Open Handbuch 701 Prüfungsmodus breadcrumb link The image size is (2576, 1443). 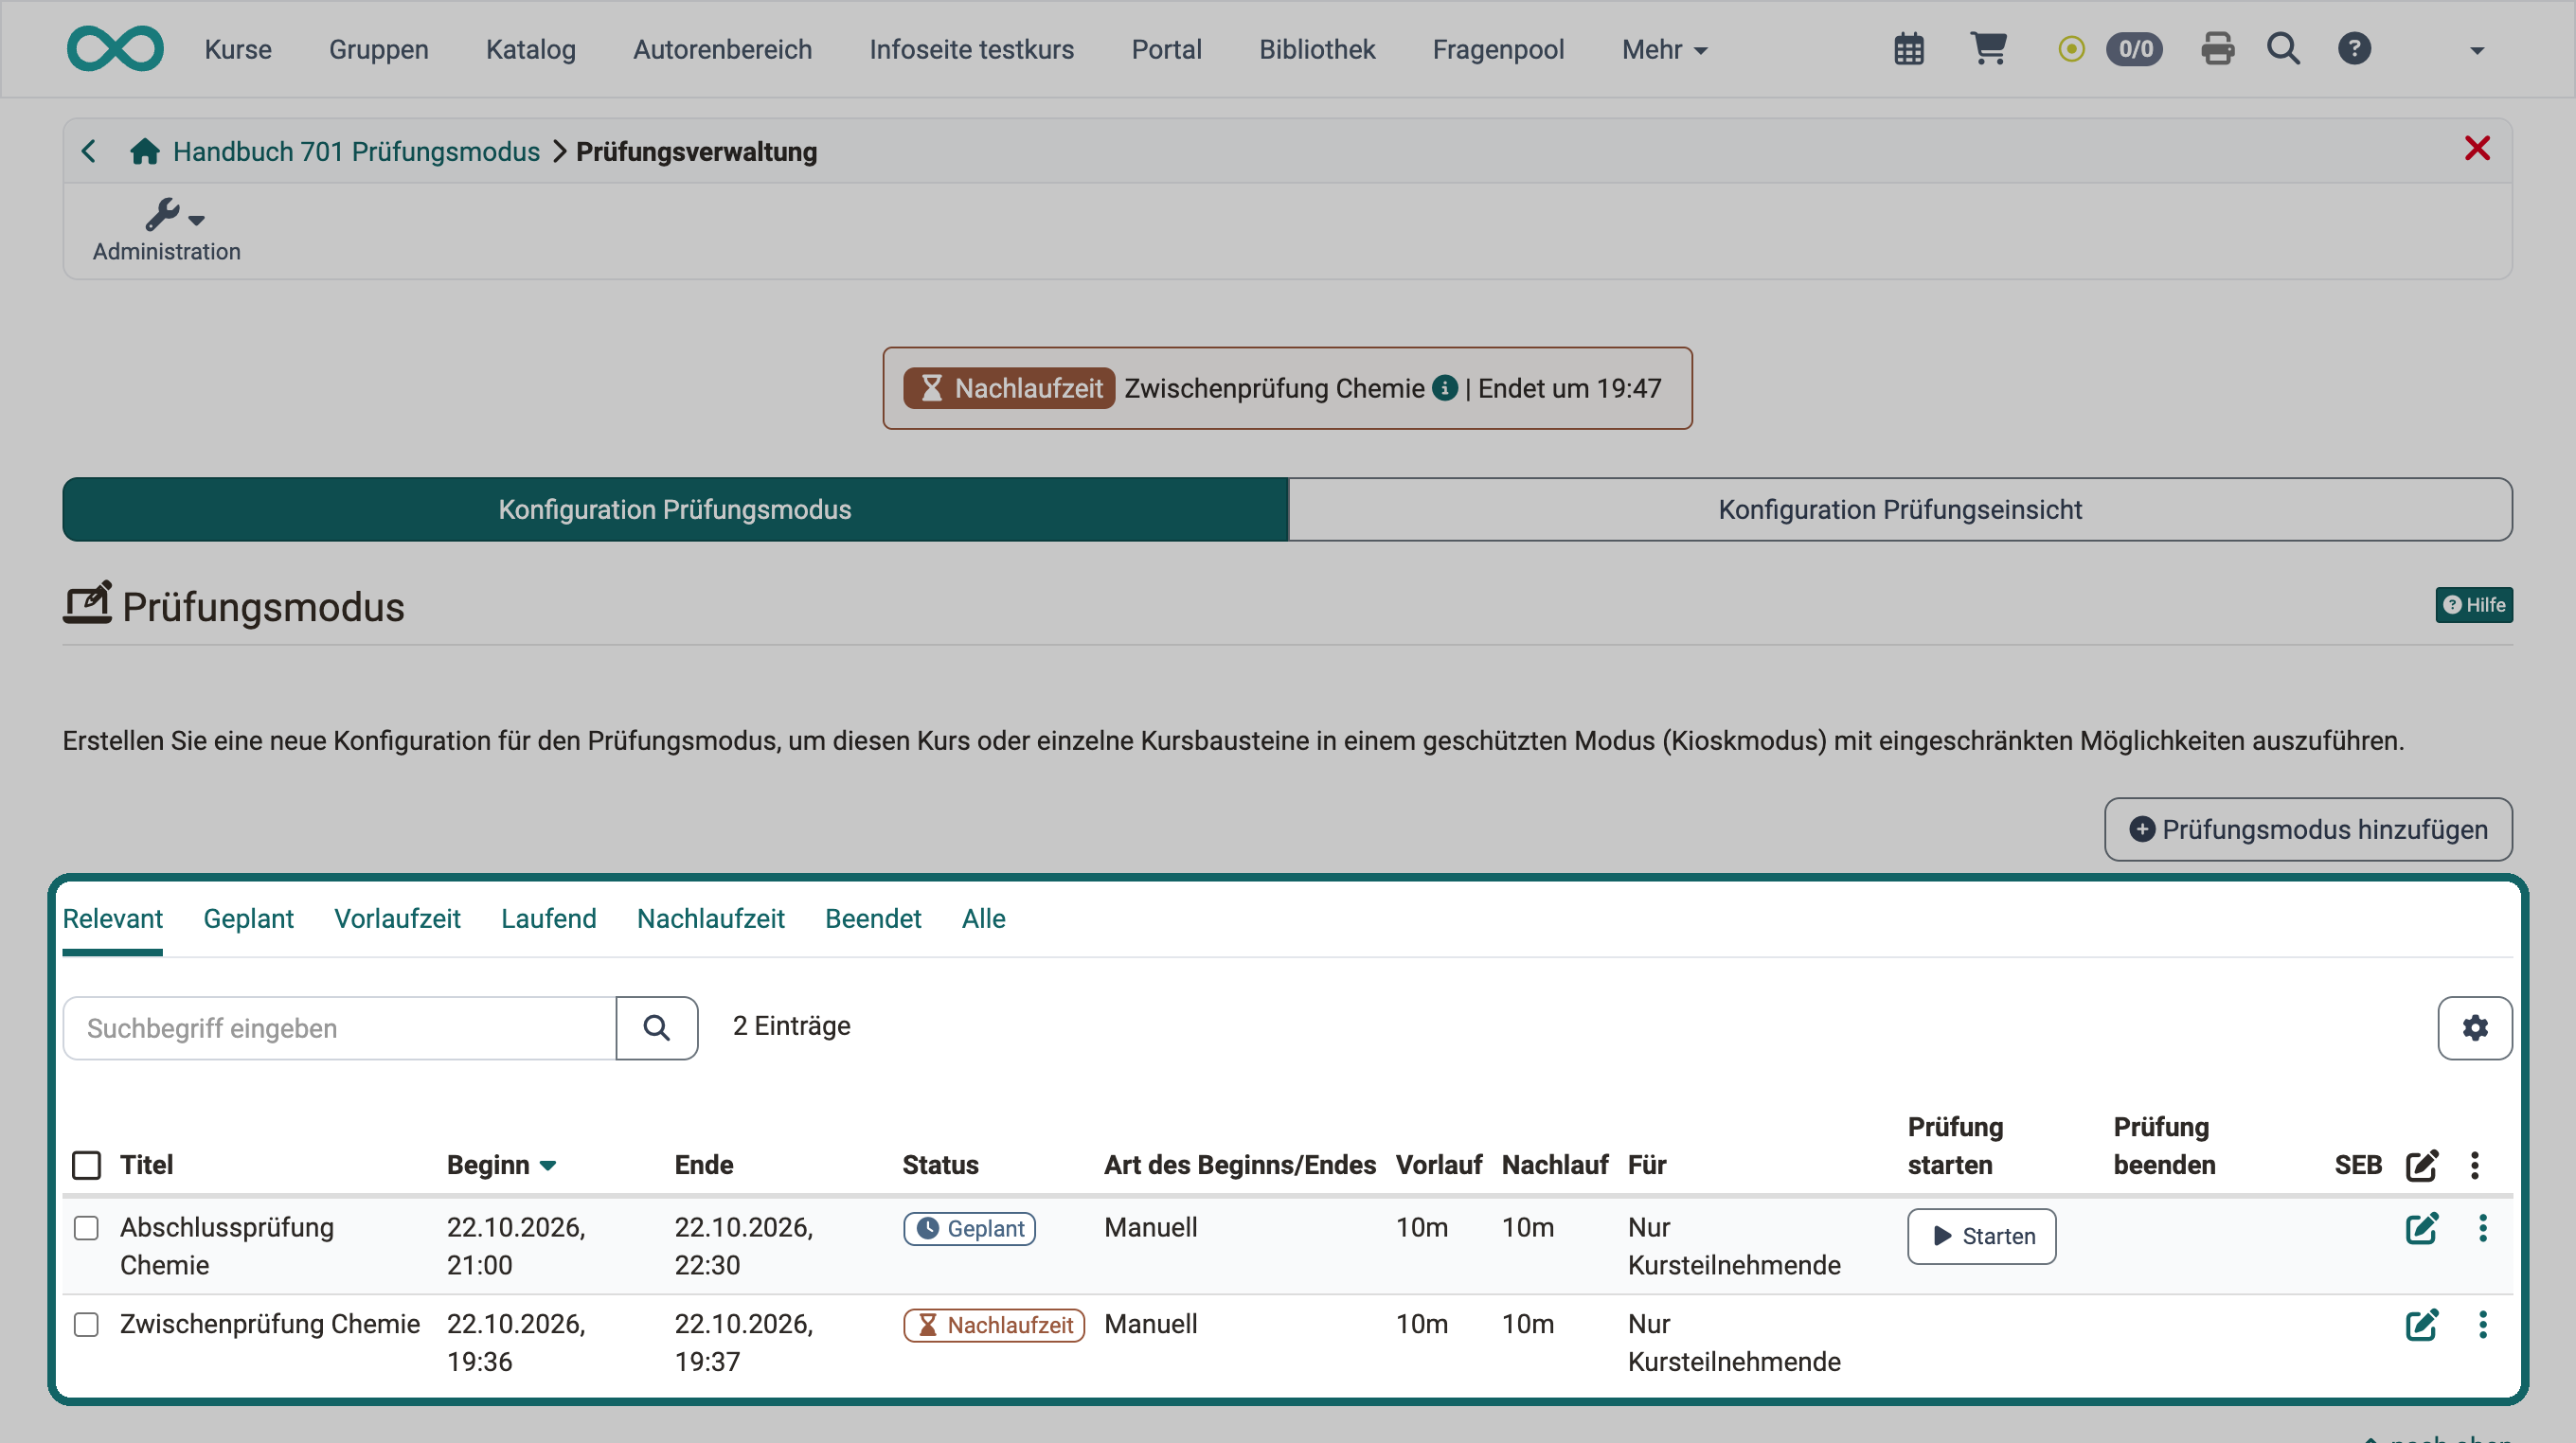tap(356, 151)
